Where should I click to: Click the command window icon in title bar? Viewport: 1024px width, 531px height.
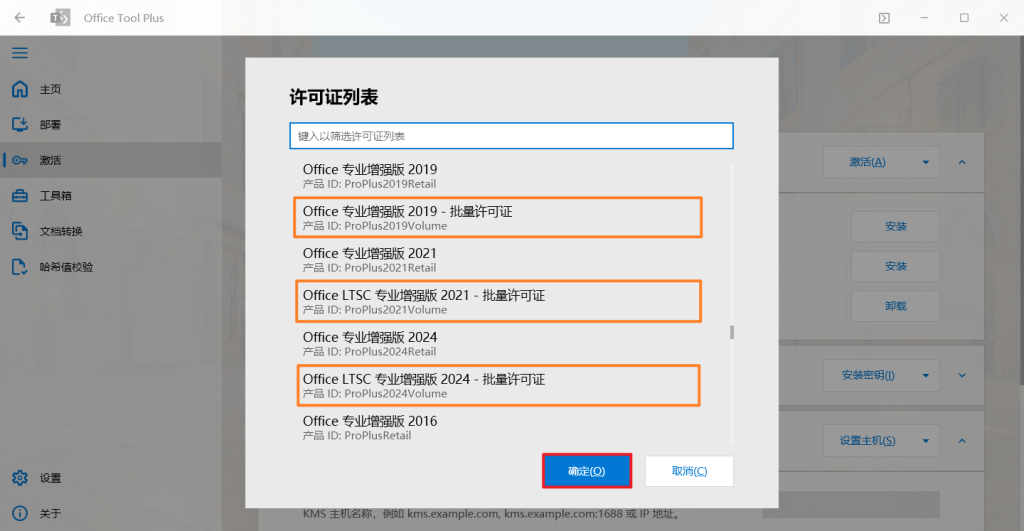click(884, 18)
